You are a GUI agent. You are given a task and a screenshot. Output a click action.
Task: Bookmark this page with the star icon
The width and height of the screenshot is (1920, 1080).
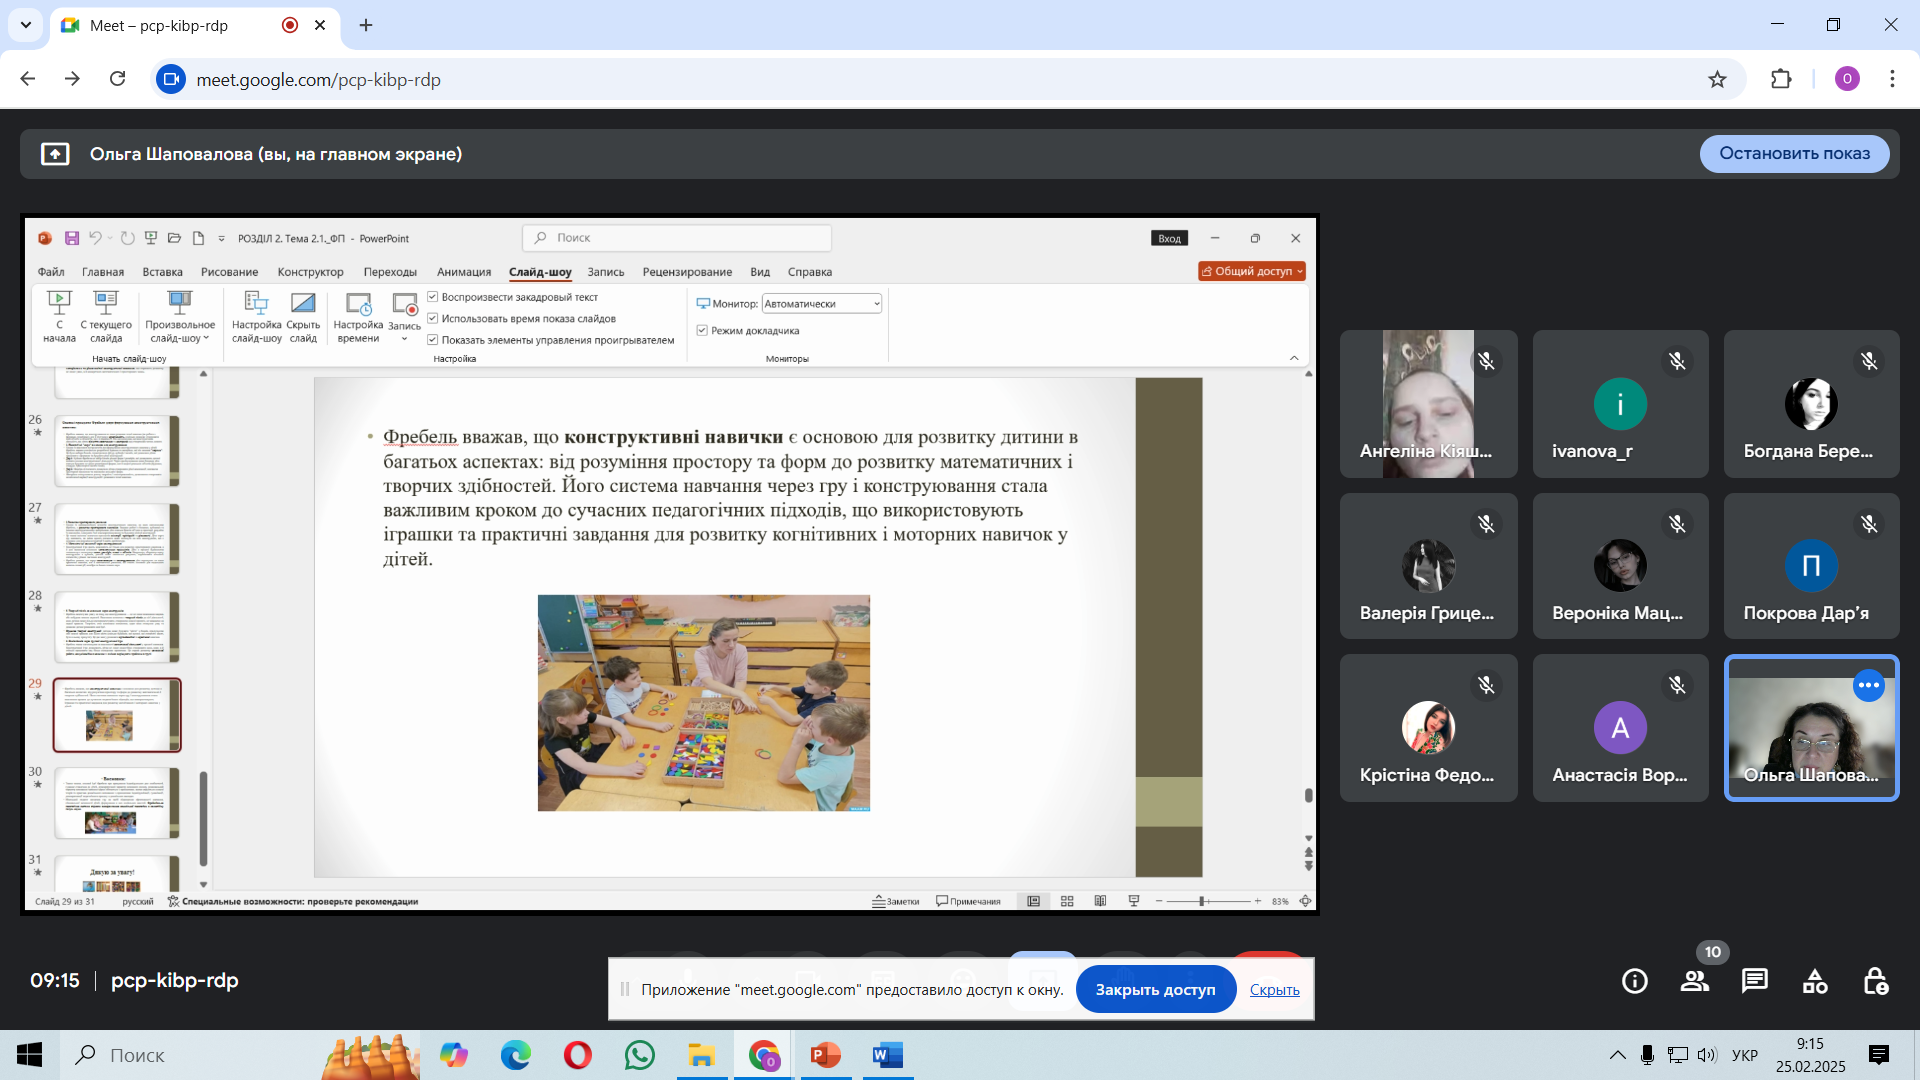1717,79
